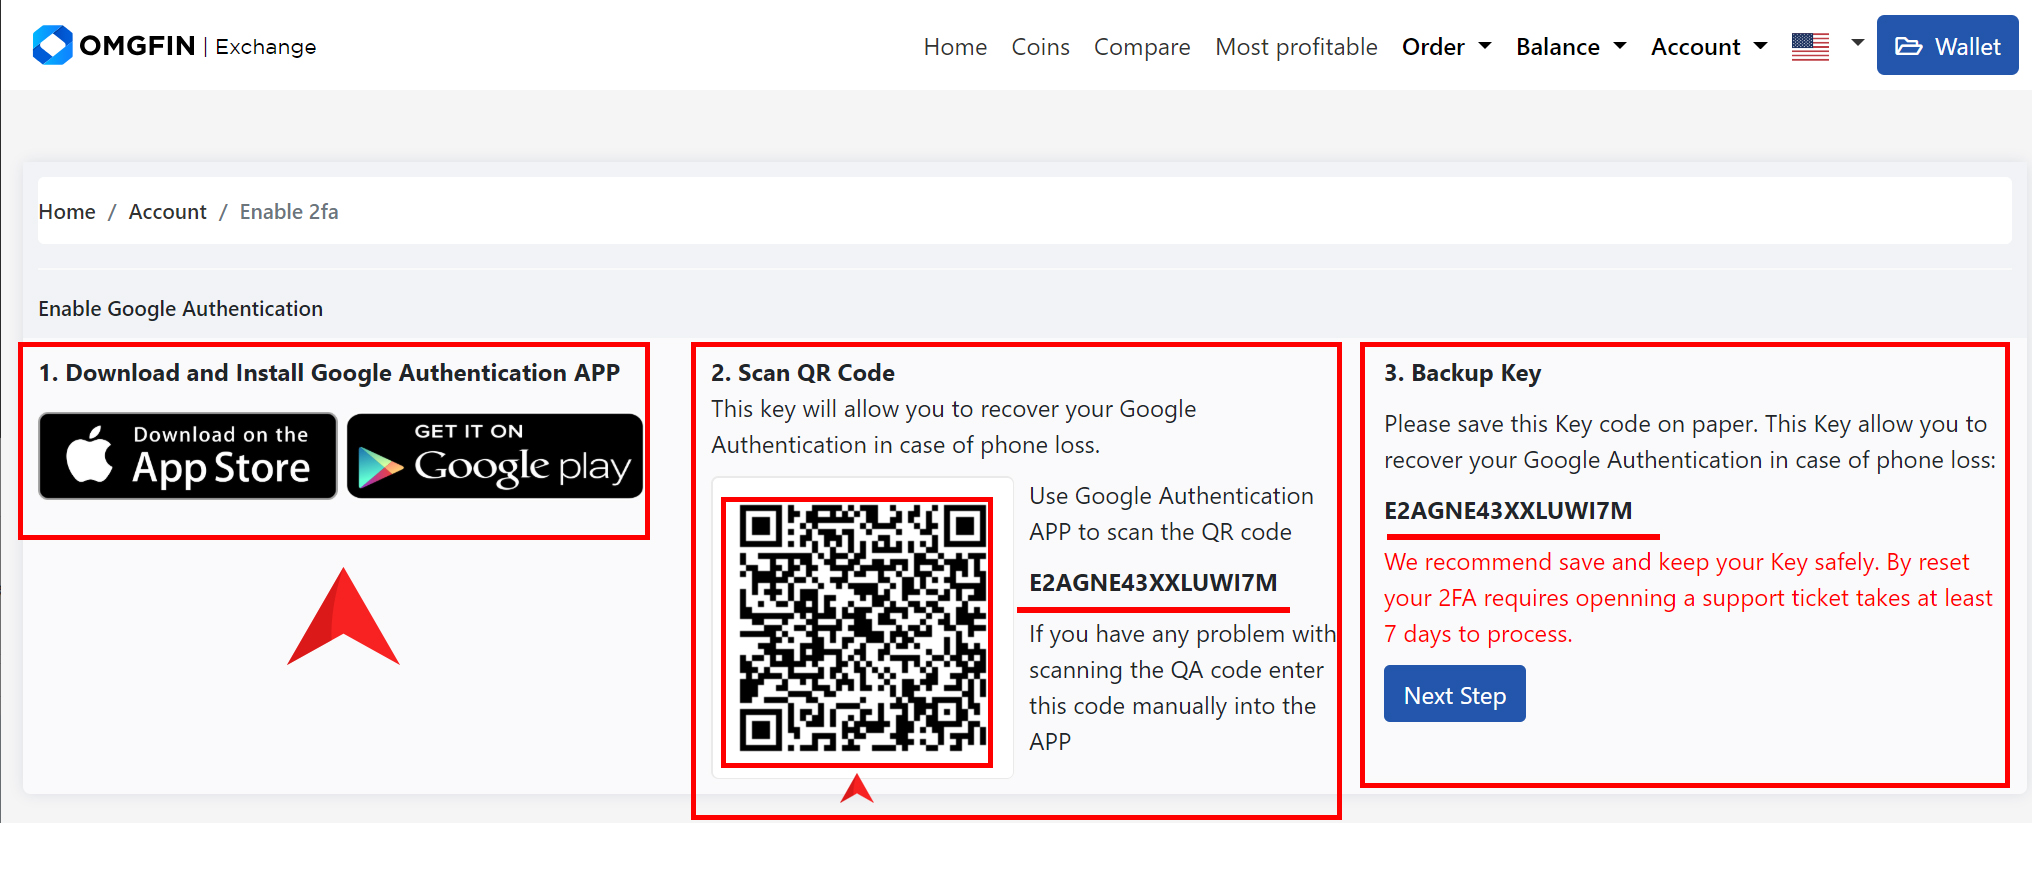
Task: Click the 2. Scan QR Code heading
Action: coord(803,373)
